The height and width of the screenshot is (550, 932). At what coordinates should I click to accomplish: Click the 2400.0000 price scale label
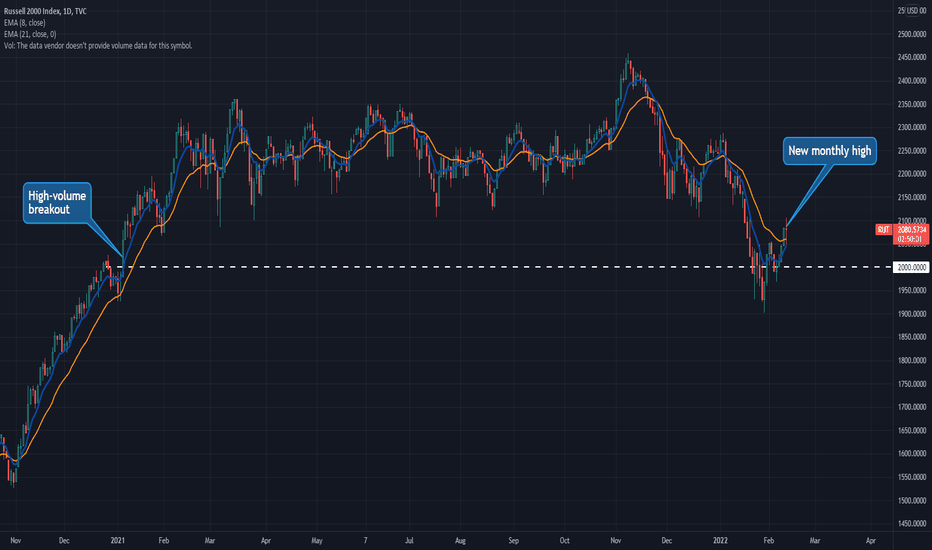pos(912,80)
